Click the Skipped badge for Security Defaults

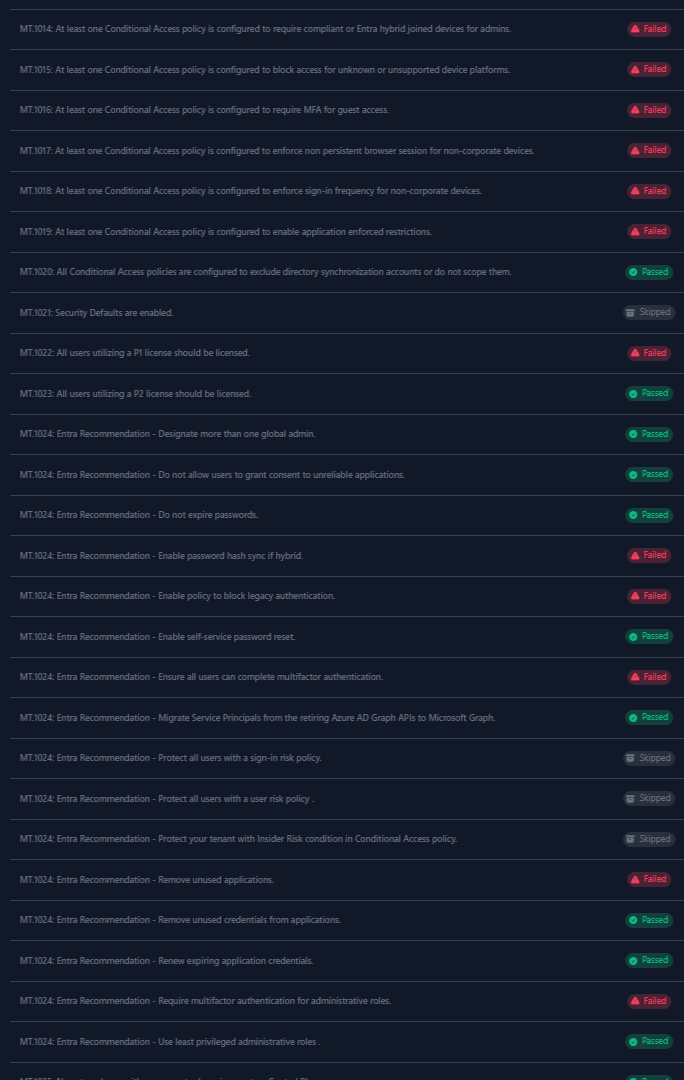[x=649, y=313]
